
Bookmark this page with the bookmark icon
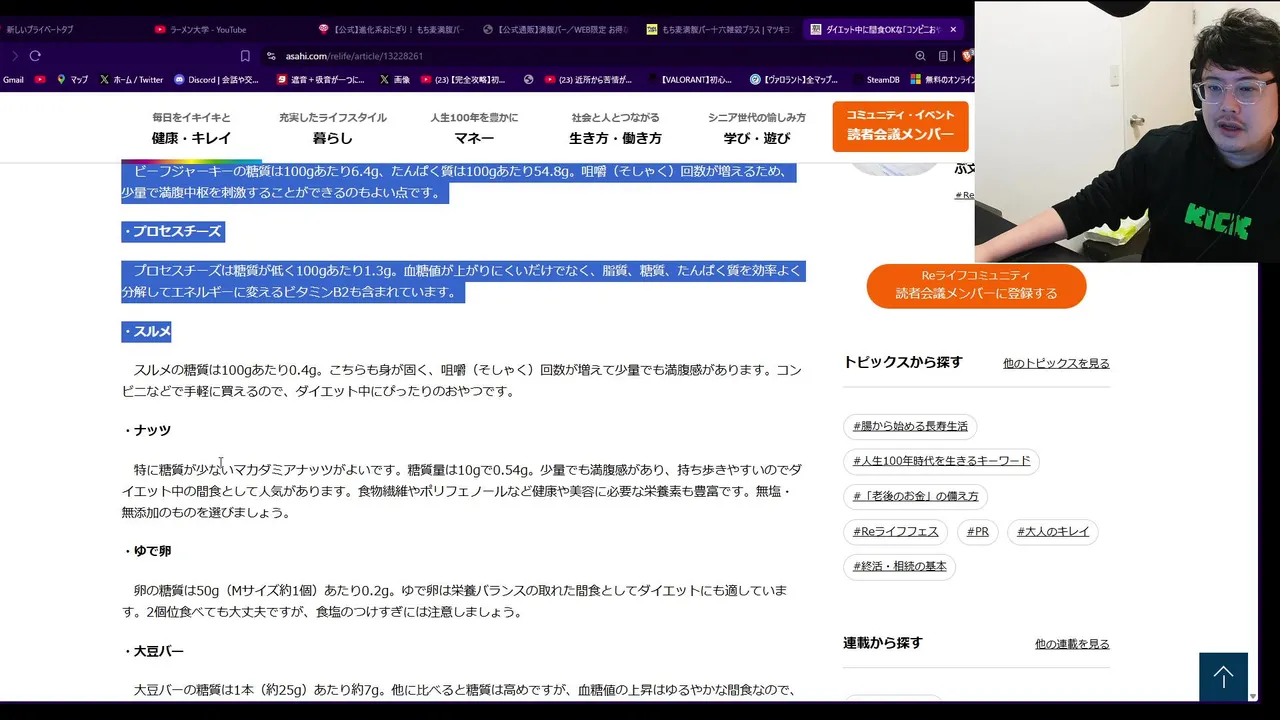(x=245, y=56)
